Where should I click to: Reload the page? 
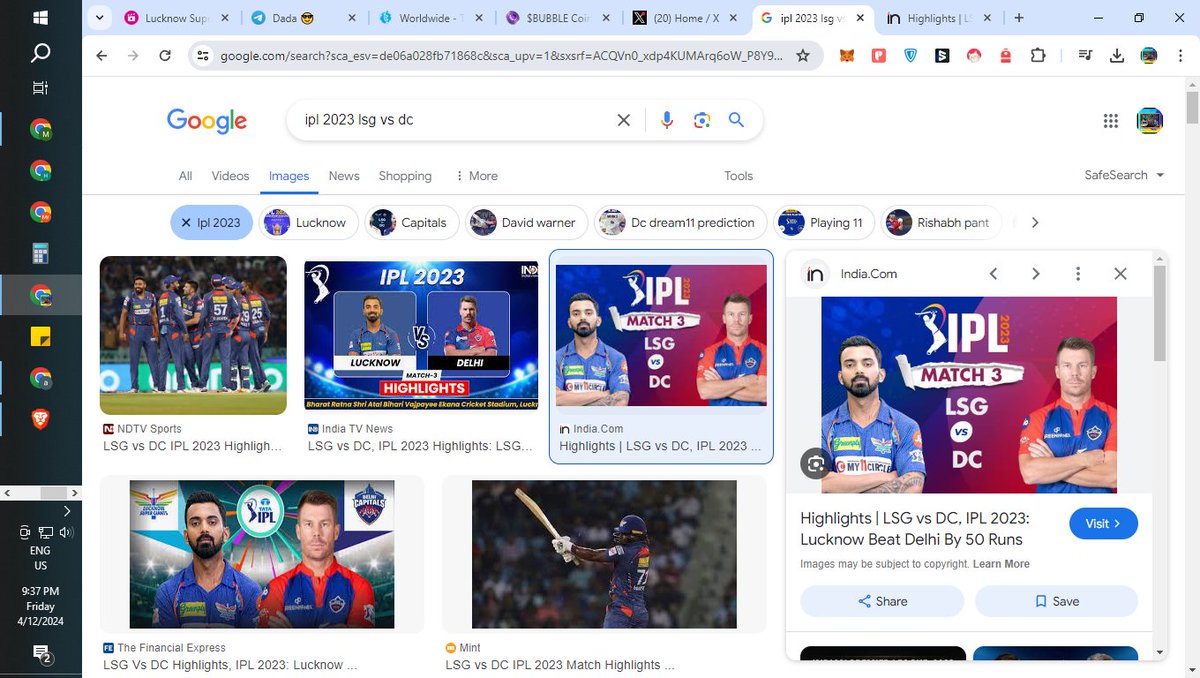click(165, 56)
